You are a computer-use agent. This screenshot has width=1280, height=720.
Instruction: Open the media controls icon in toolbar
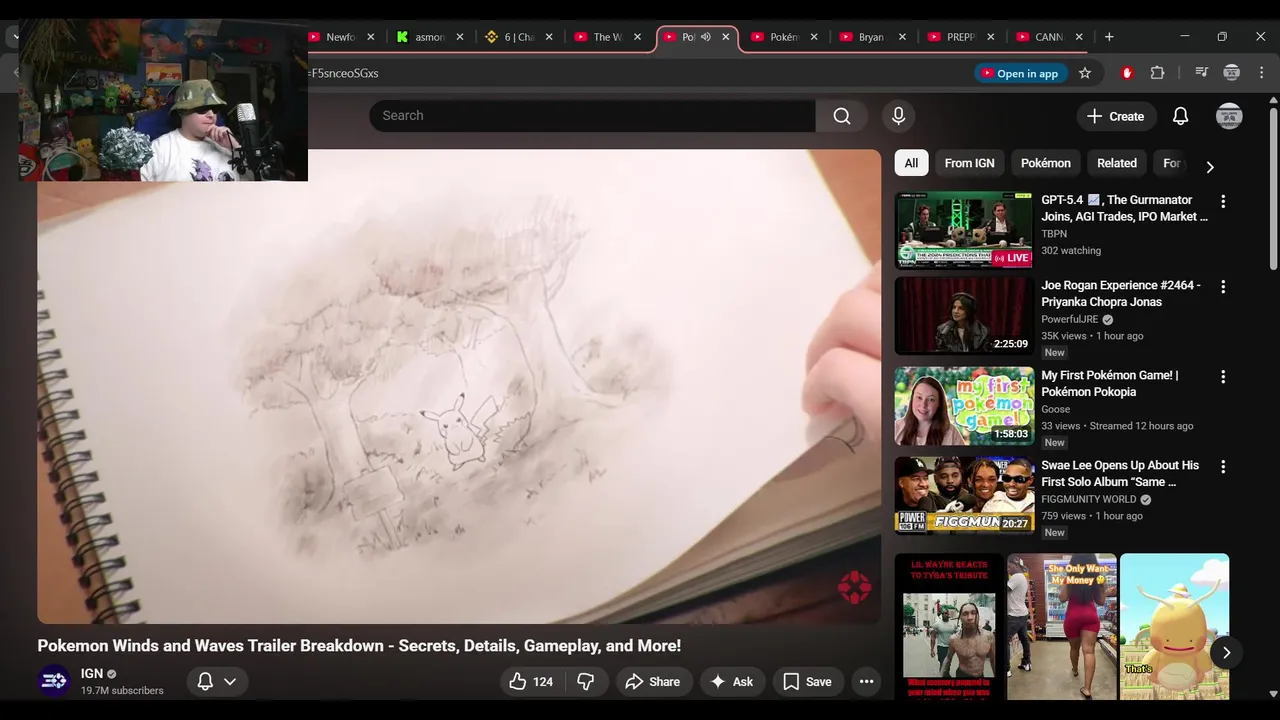pyautogui.click(x=1201, y=73)
